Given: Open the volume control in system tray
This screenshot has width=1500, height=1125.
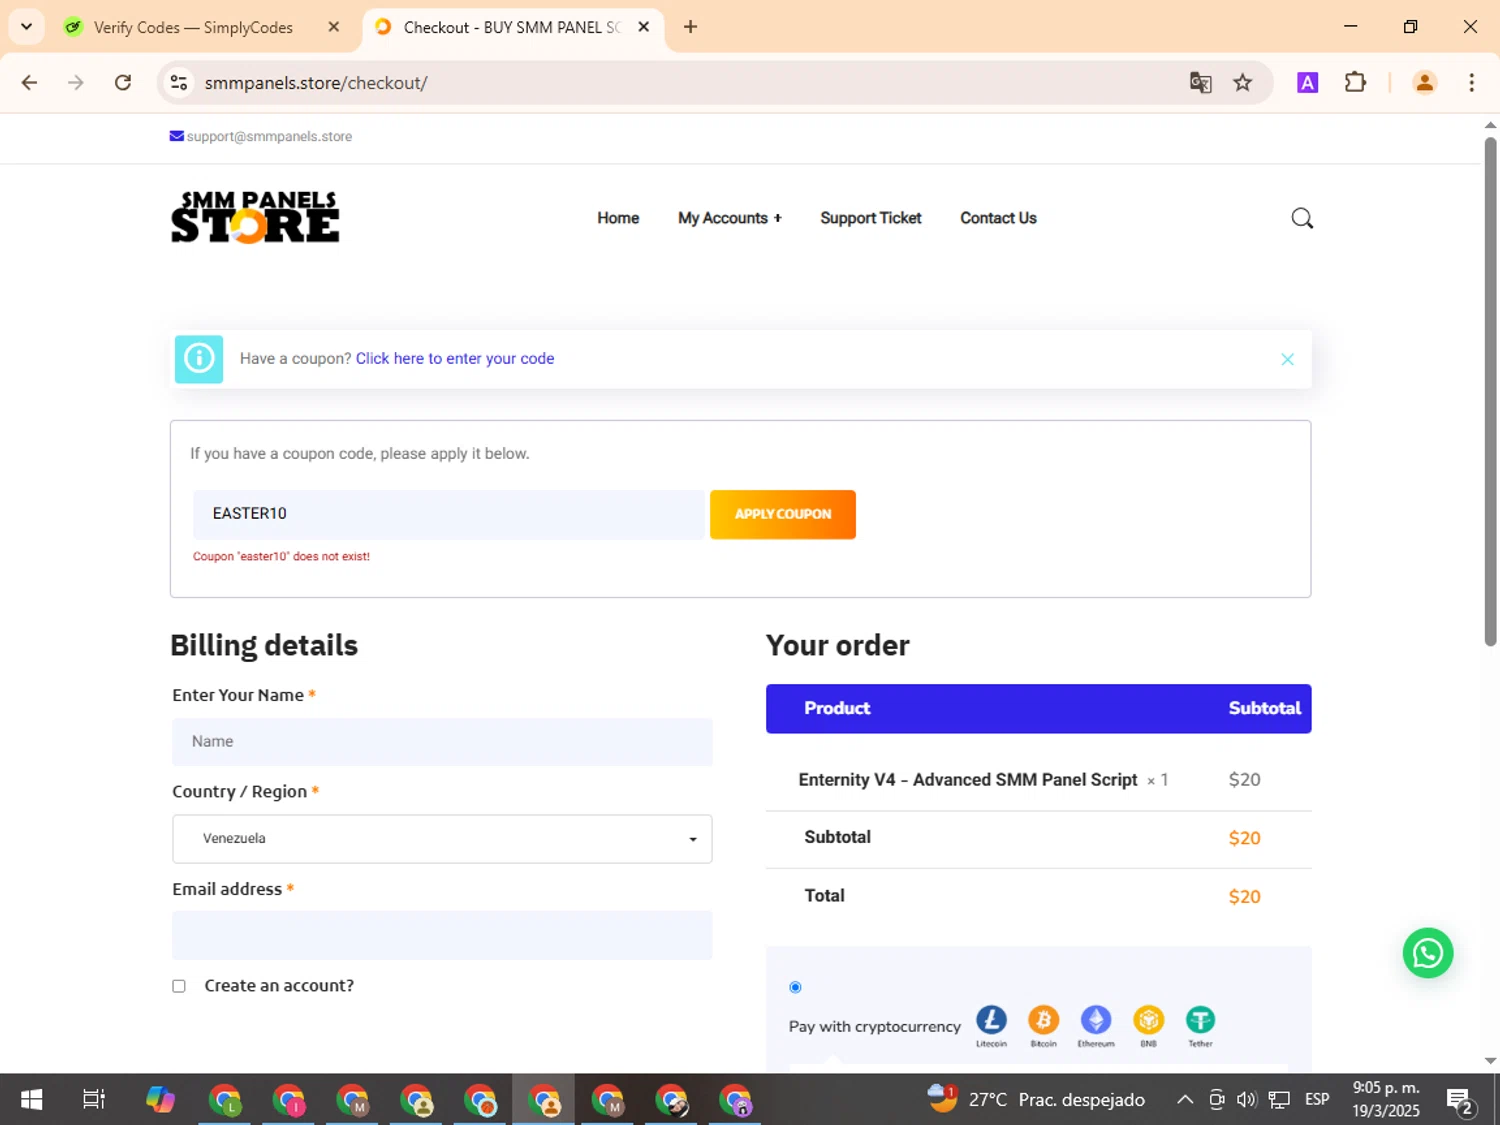Looking at the screenshot, I should coord(1246,1100).
